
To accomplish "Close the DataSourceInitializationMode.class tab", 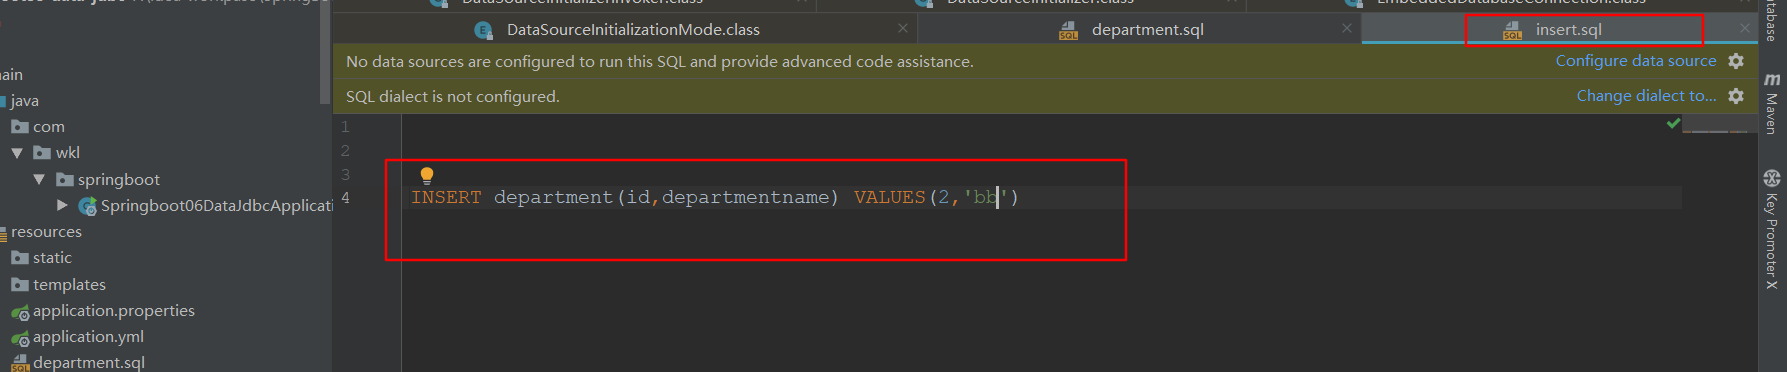I will [903, 29].
